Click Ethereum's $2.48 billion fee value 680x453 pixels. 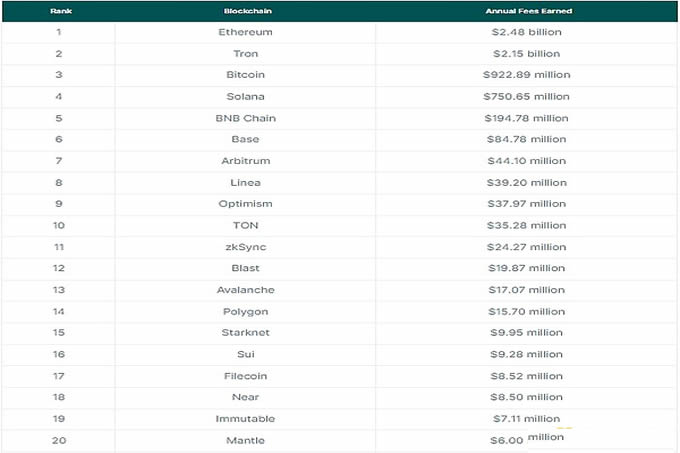523,32
